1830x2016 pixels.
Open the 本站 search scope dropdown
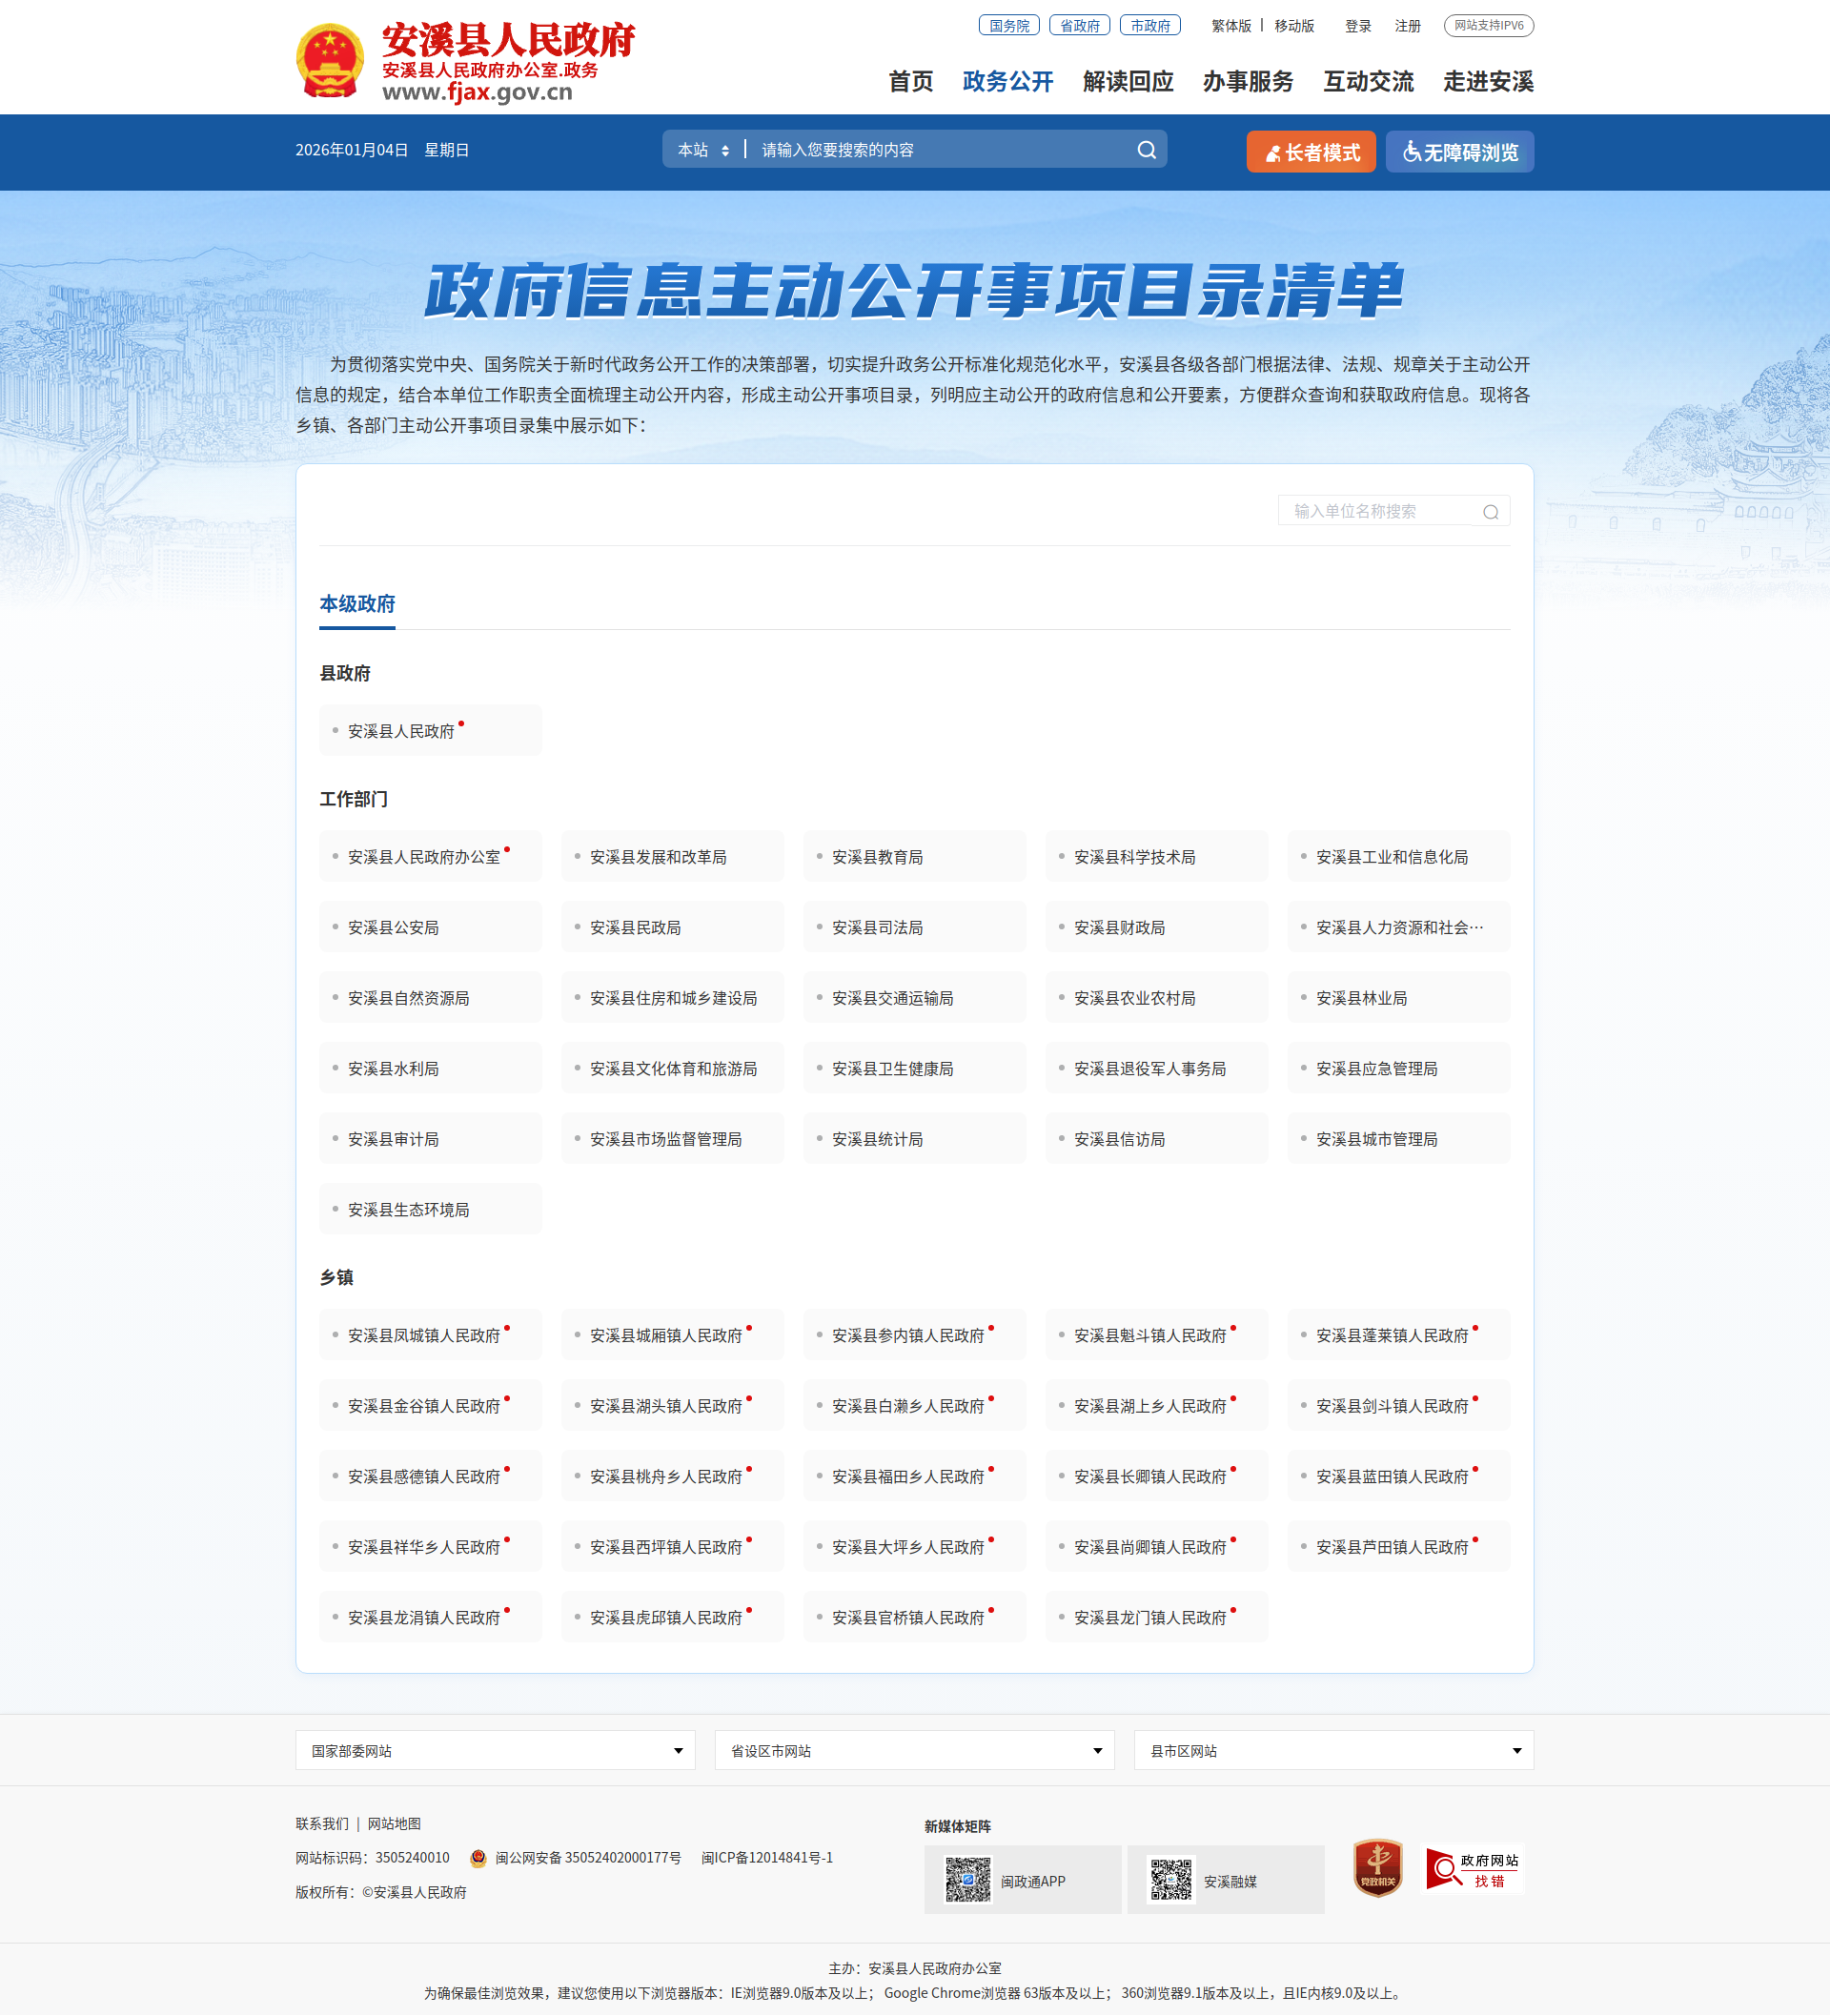[703, 150]
